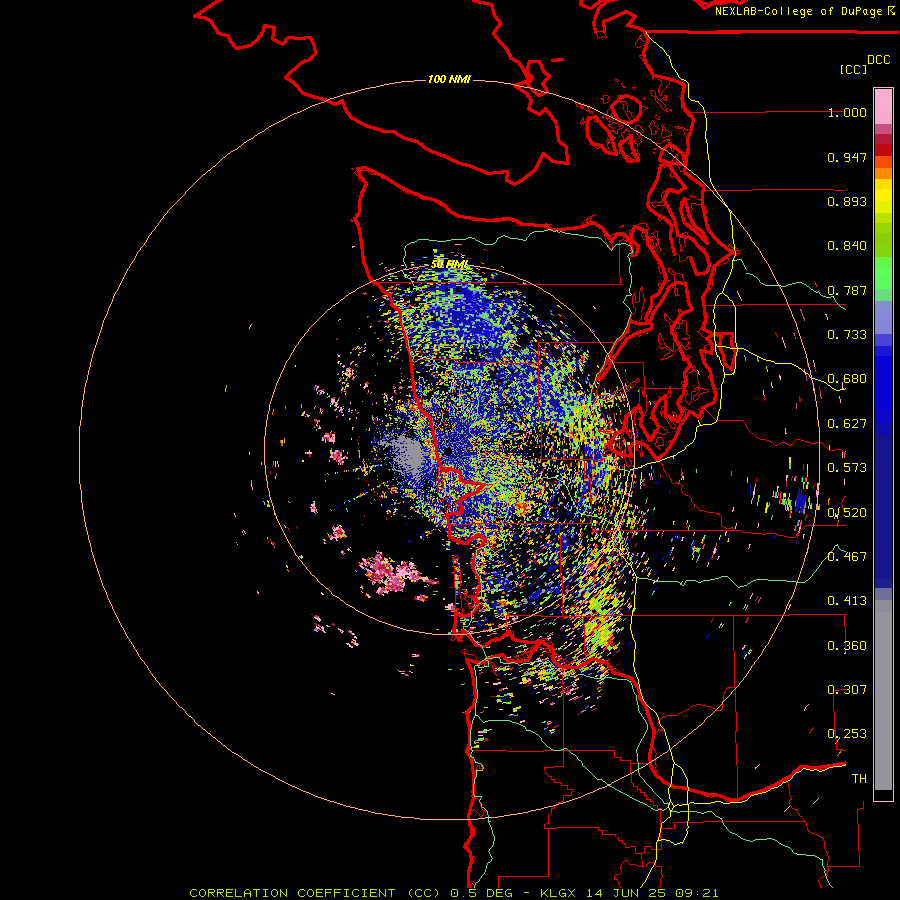900x900 pixels.
Task: Select the 0.840 legend value
Action: (x=847, y=246)
